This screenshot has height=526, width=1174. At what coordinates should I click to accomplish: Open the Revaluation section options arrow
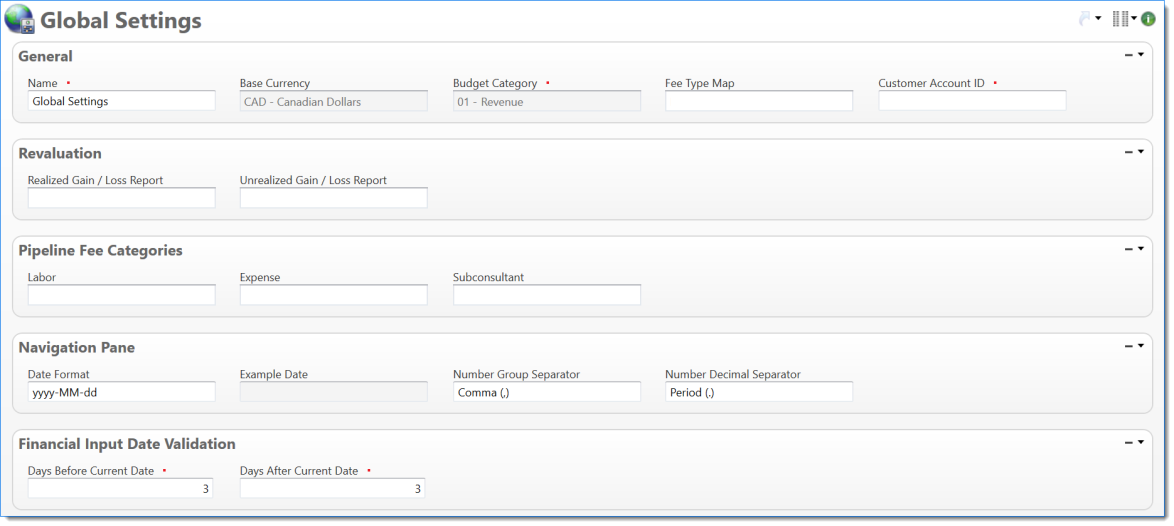[x=1141, y=153]
